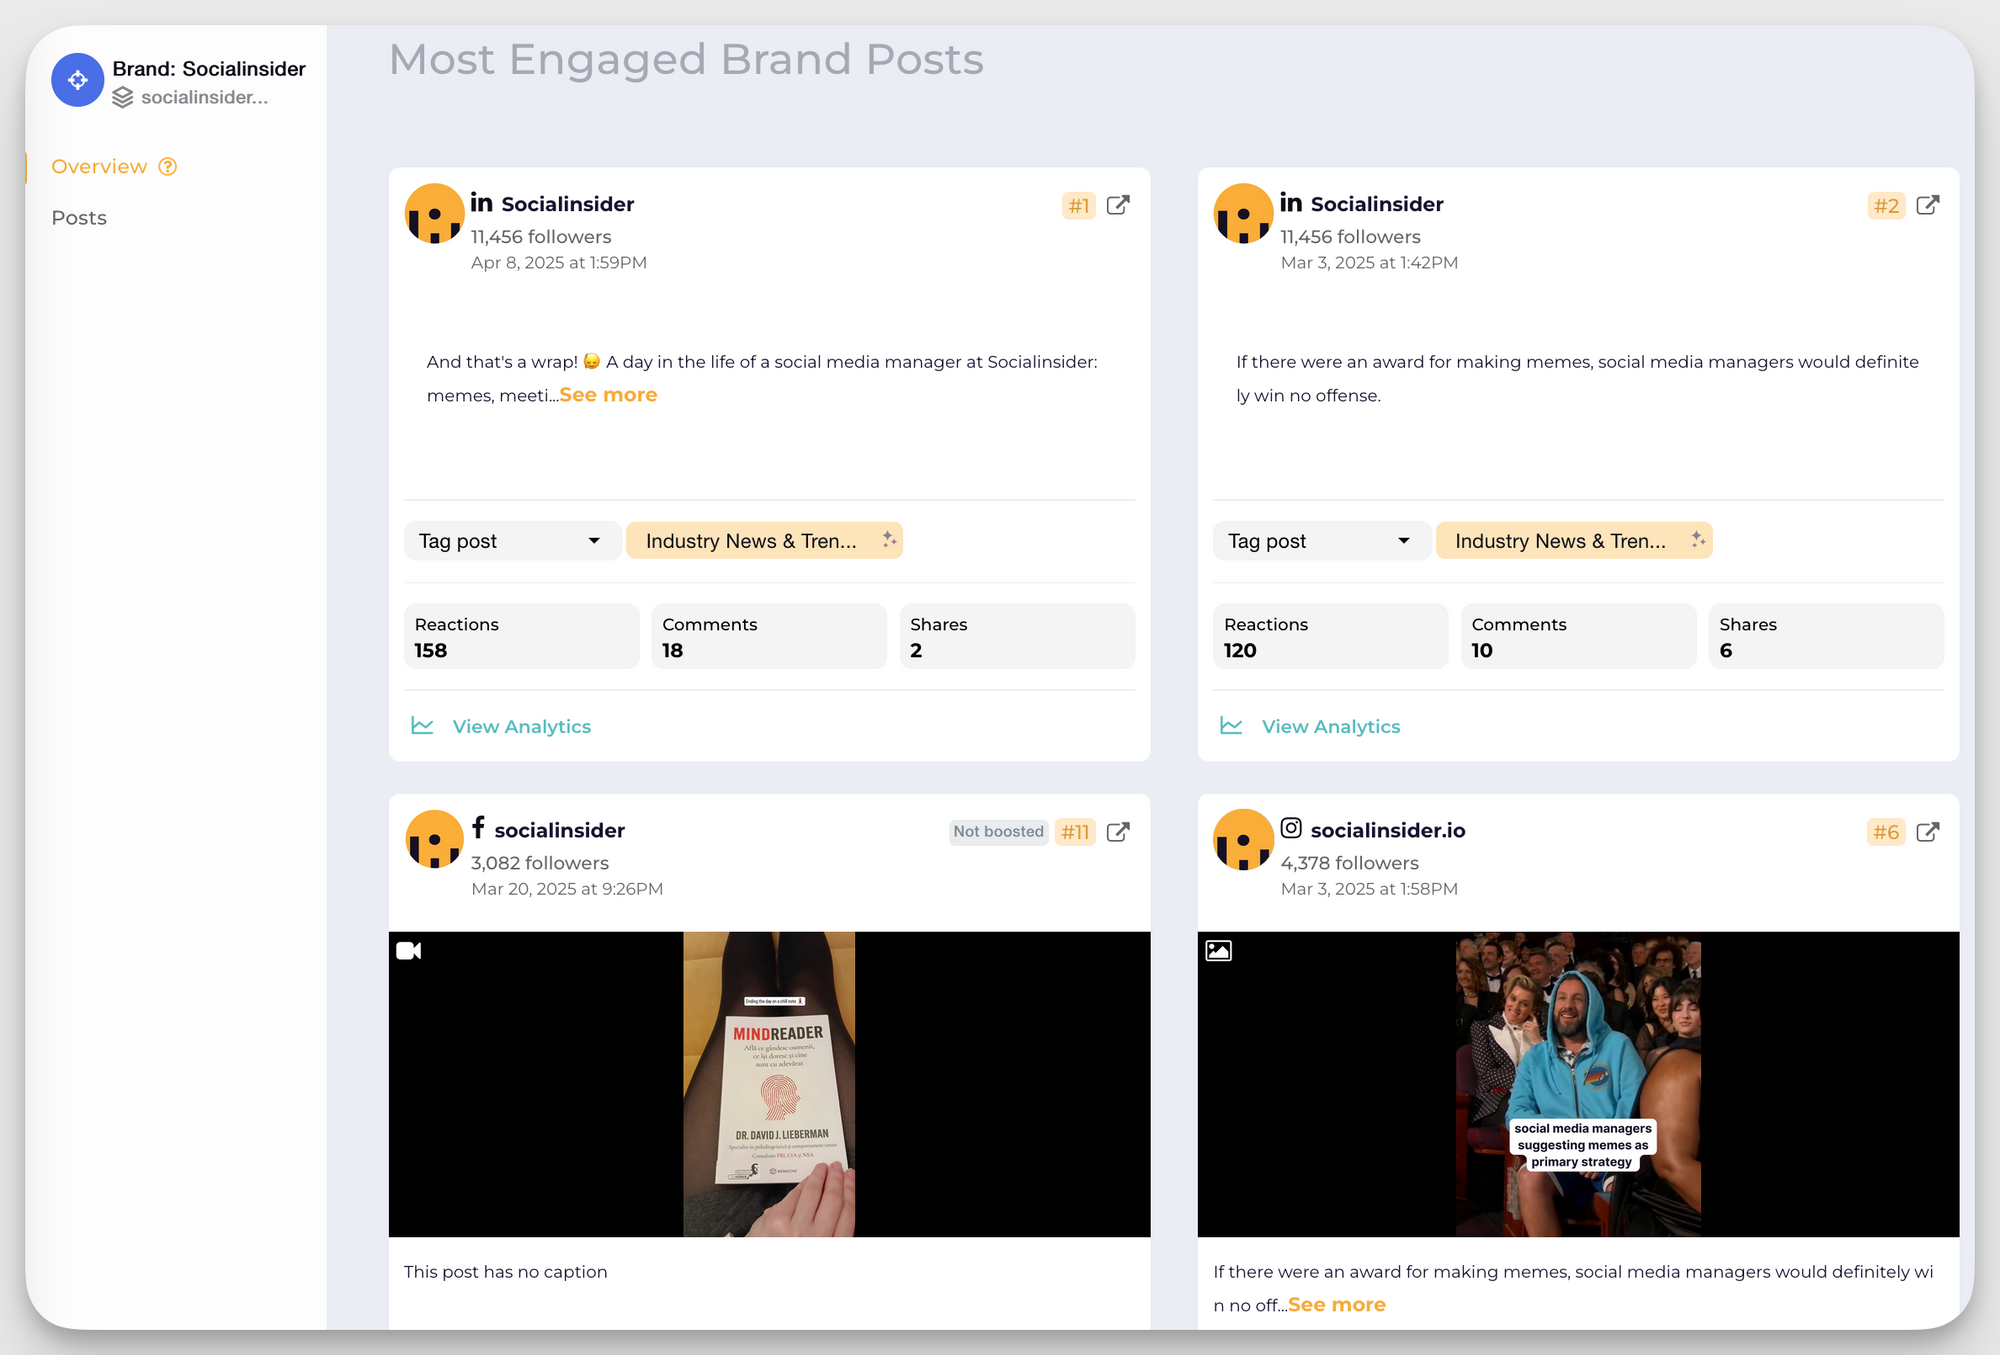Click View Analytics link on post #1
Image resolution: width=2000 pixels, height=1355 pixels.
click(x=521, y=727)
